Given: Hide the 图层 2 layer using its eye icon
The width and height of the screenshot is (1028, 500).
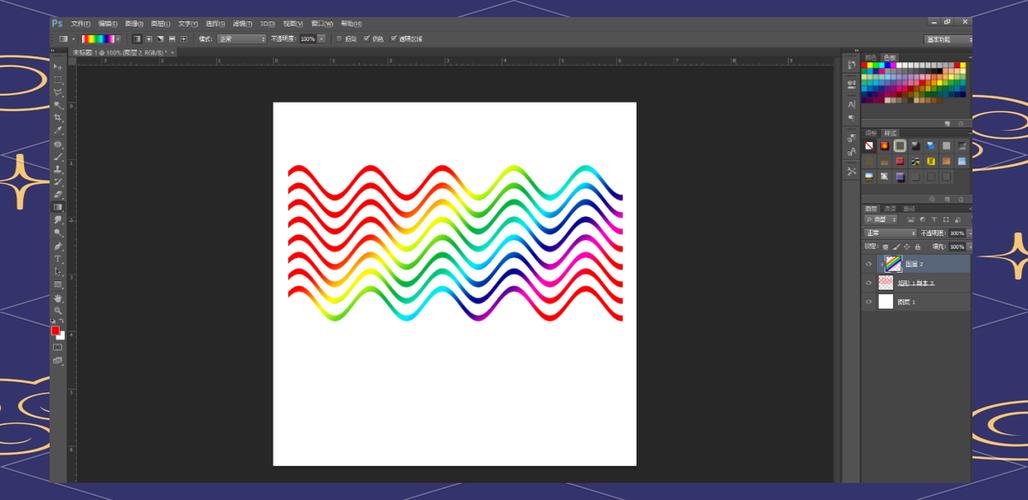Looking at the screenshot, I should click(x=868, y=264).
